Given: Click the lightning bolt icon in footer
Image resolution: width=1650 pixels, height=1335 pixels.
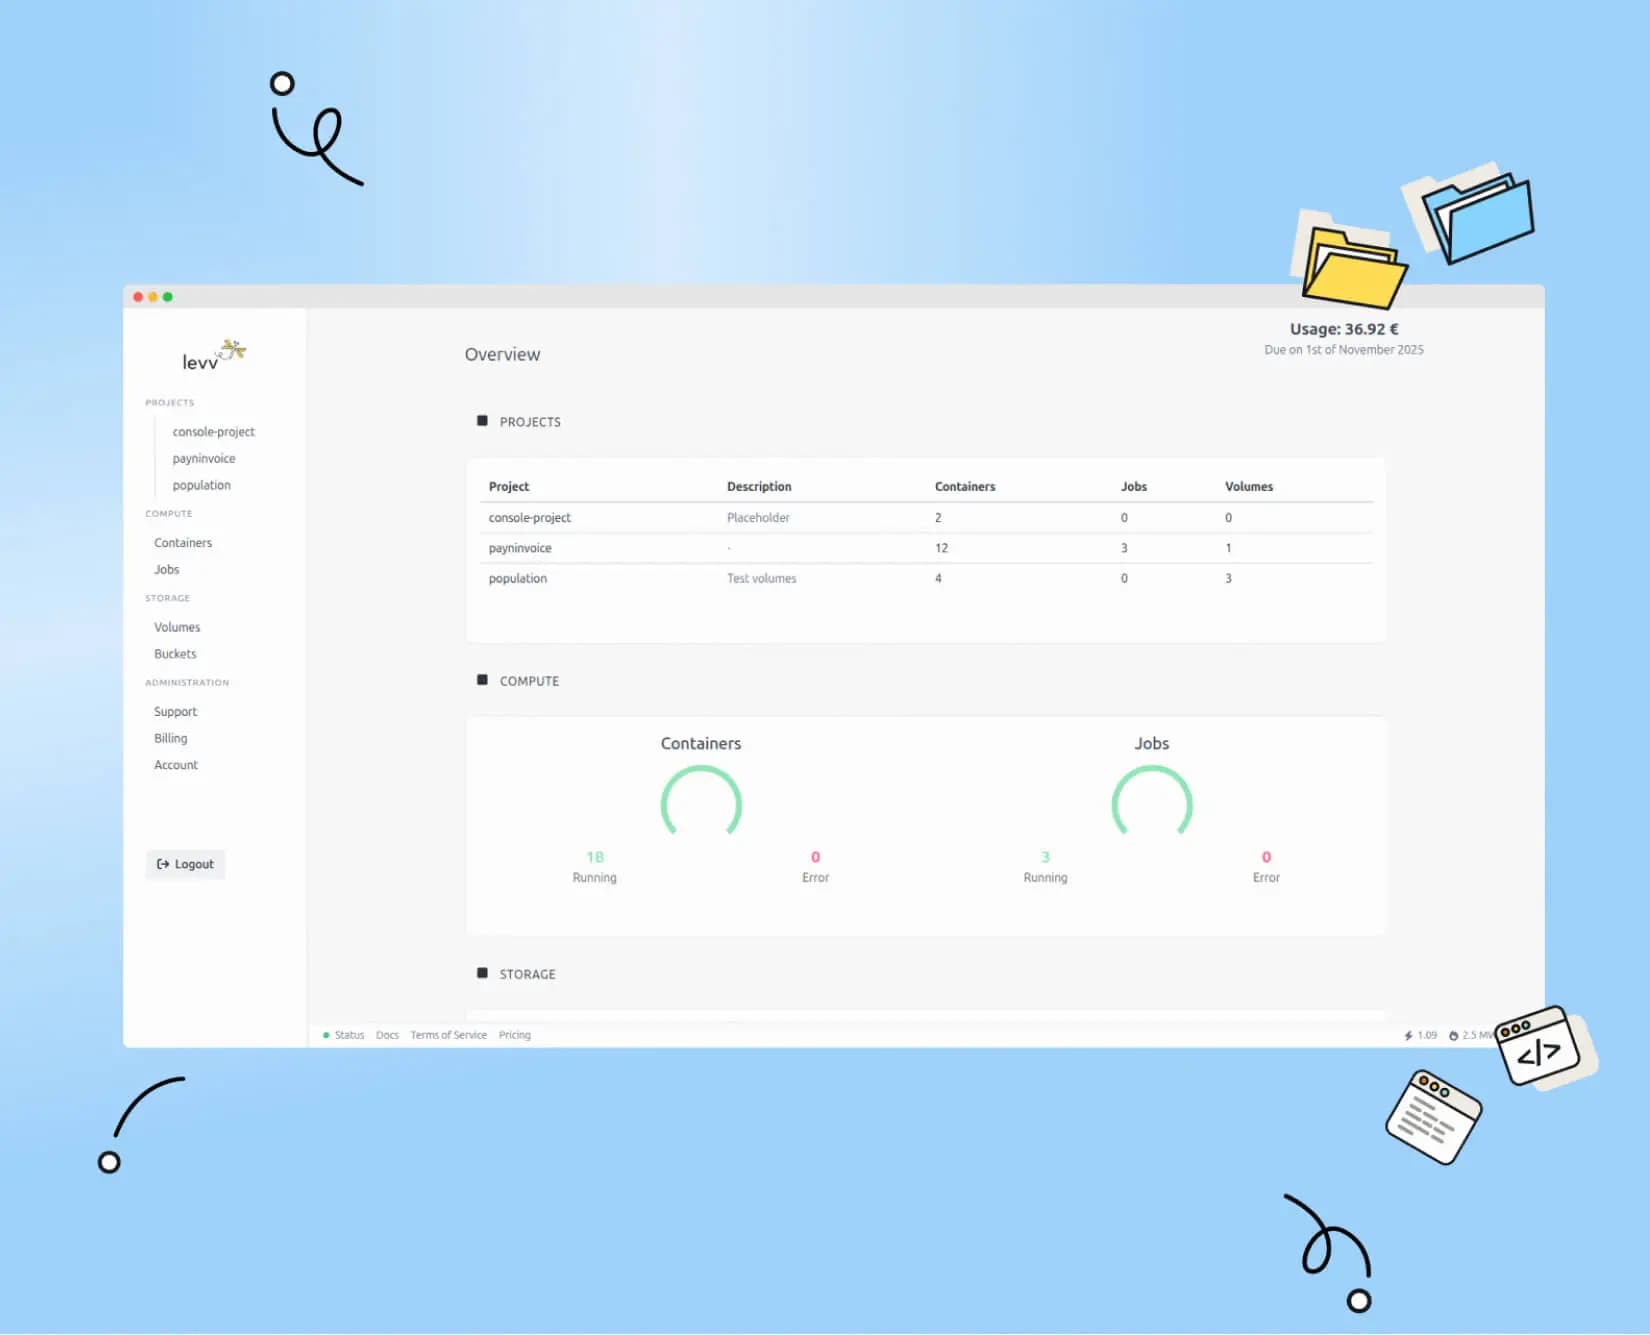Looking at the screenshot, I should (x=1408, y=1035).
